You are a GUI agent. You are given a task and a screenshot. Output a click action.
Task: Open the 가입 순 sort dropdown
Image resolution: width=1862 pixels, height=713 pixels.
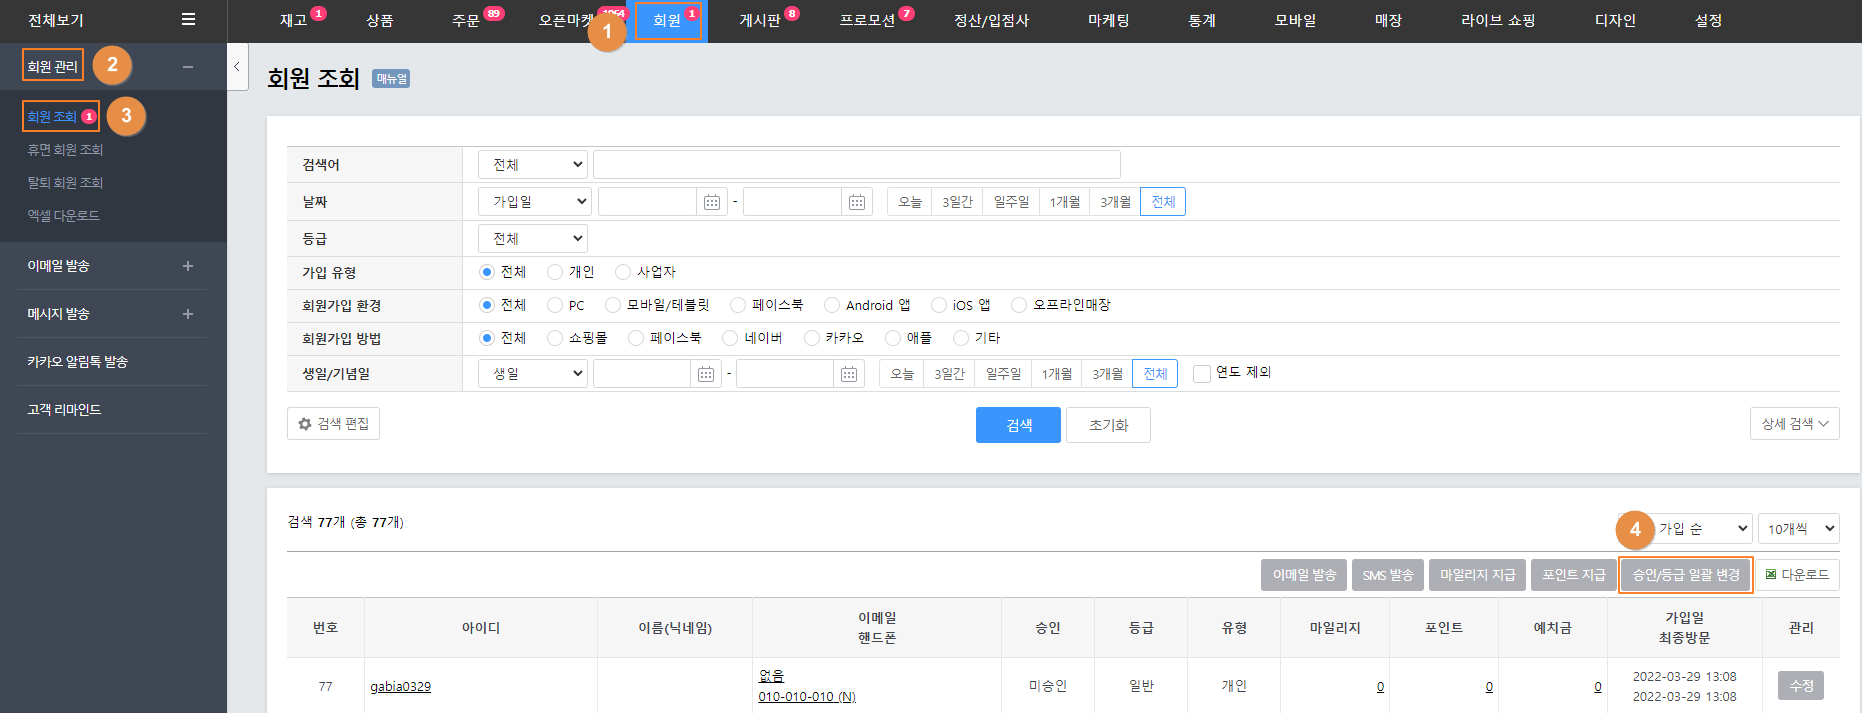[1702, 528]
